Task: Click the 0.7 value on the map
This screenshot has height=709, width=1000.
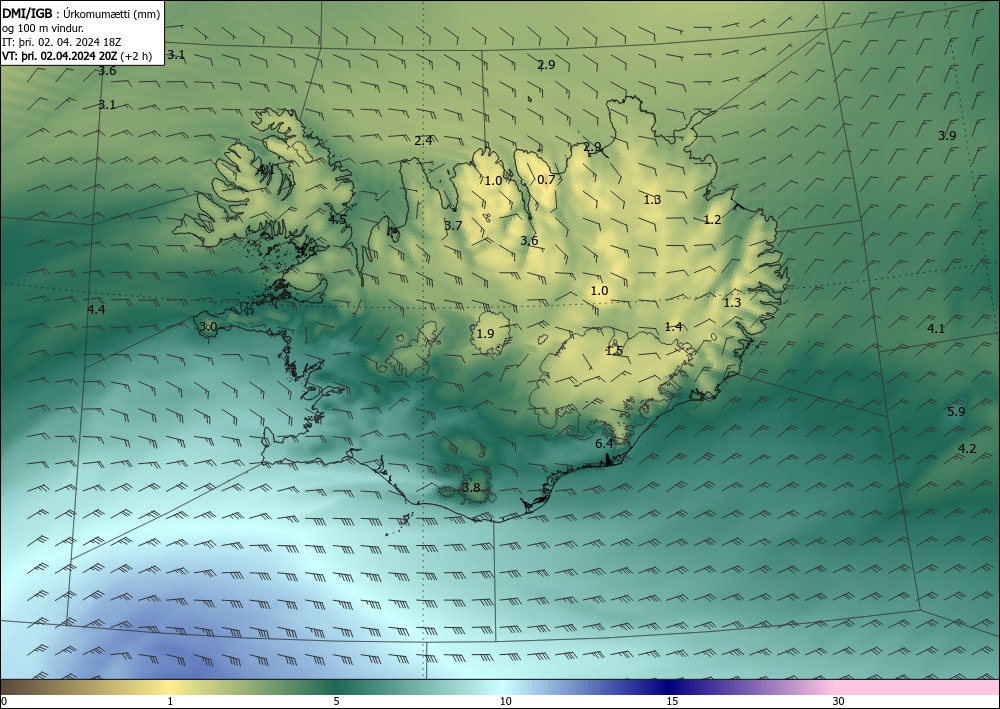Action: (x=546, y=180)
